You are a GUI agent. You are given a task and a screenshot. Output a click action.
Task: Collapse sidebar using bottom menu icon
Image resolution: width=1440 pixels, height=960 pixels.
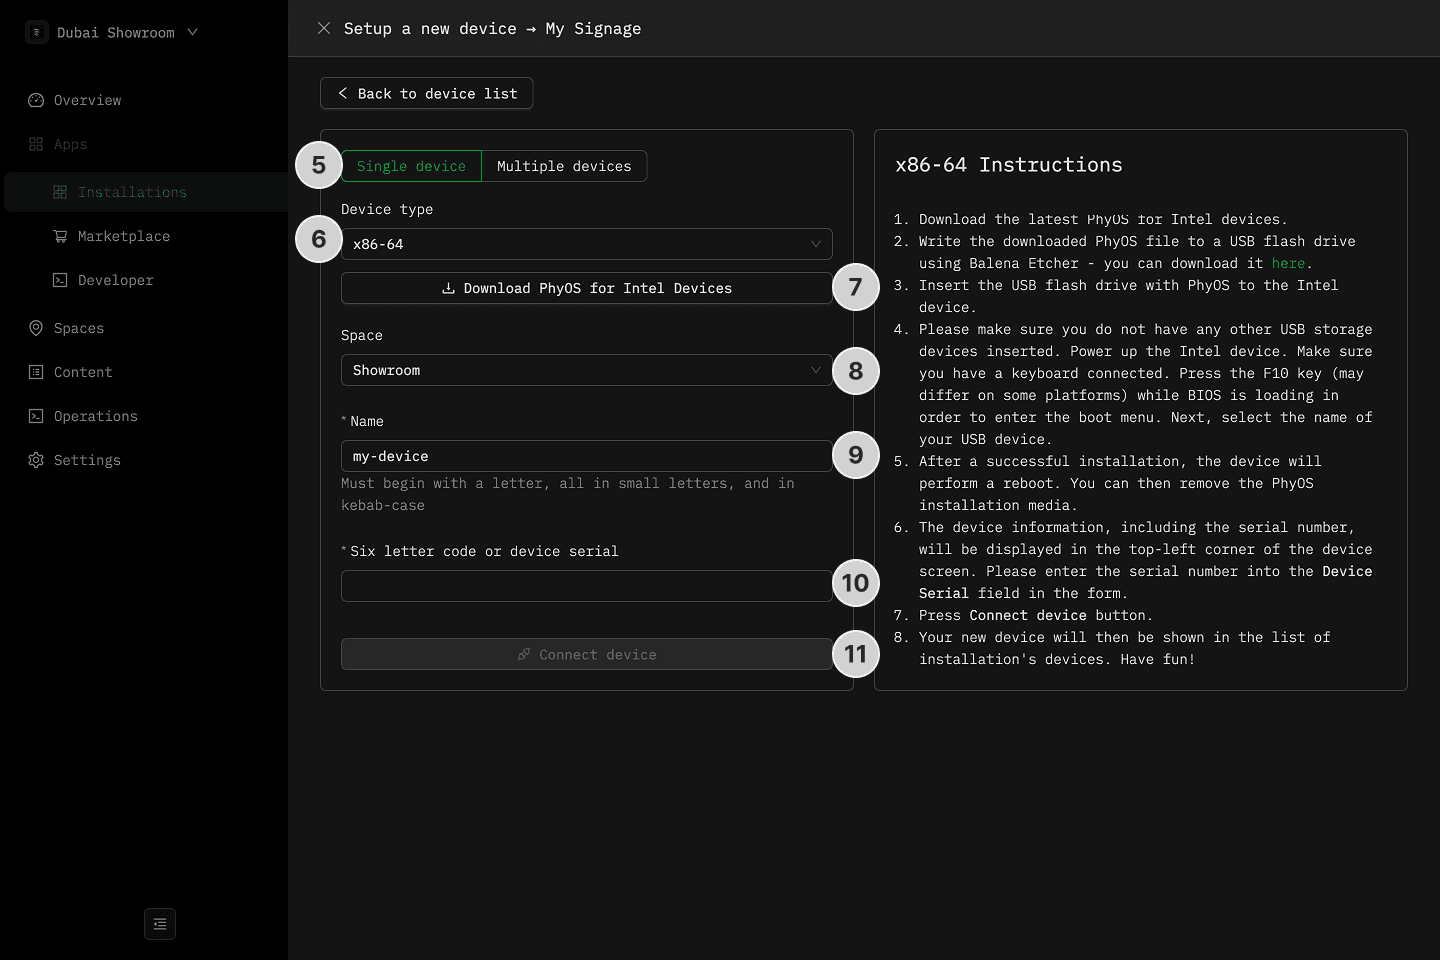160,924
